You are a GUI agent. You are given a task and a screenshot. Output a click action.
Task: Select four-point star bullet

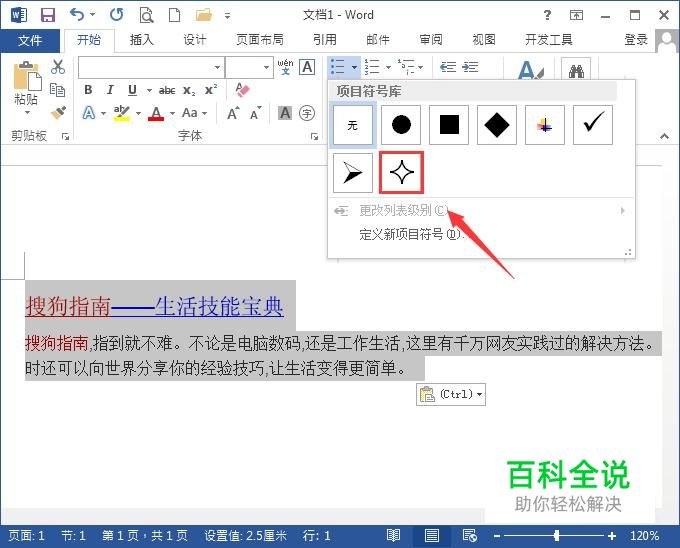click(401, 173)
